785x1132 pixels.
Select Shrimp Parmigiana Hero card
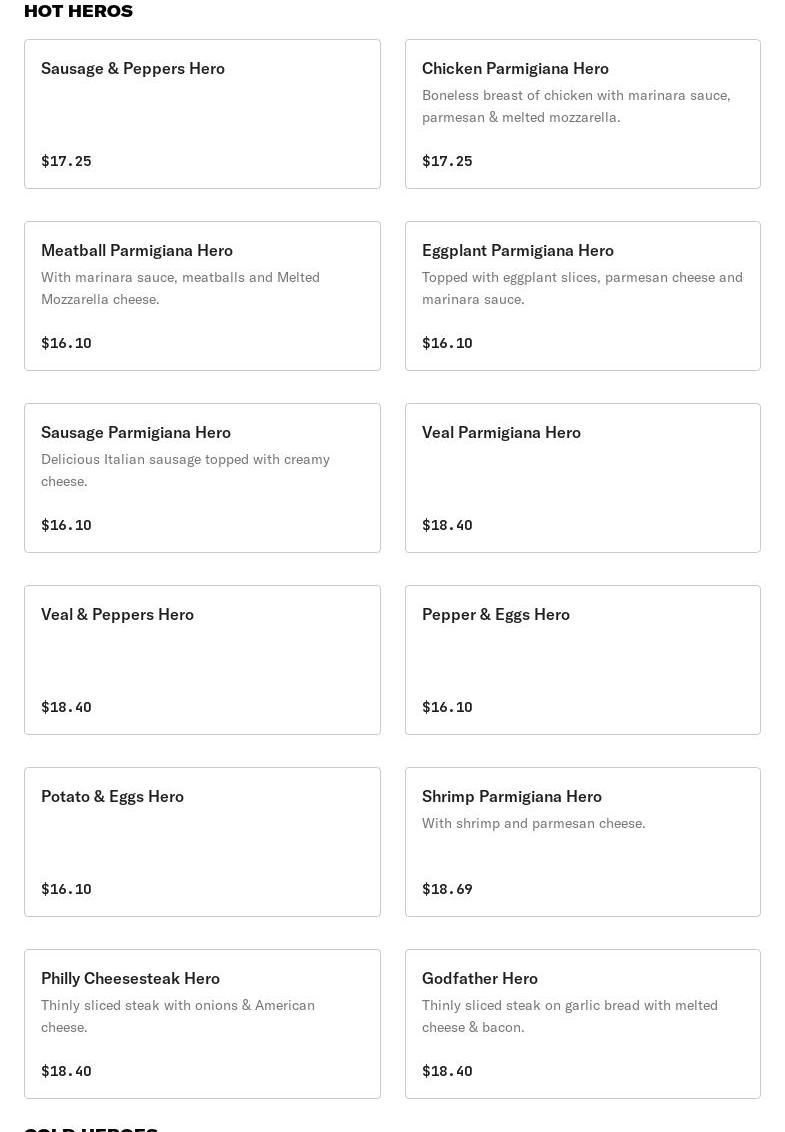point(583,842)
